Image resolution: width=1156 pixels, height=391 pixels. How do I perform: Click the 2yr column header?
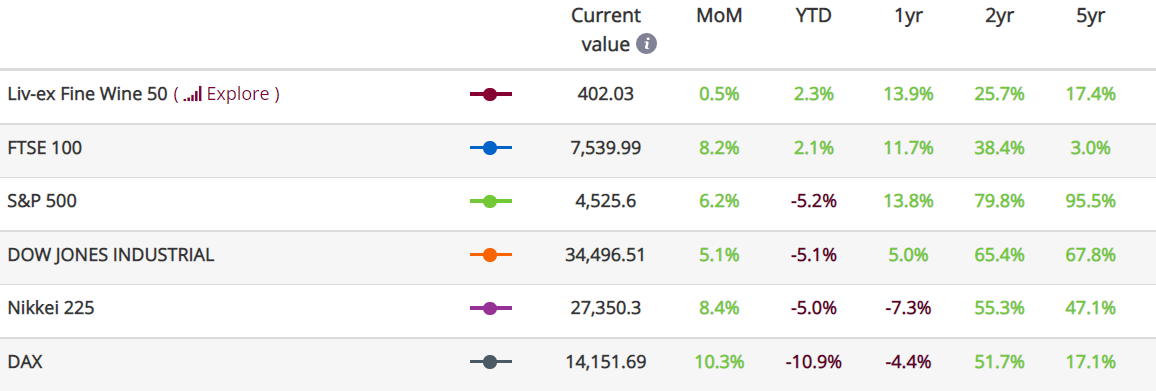[1000, 16]
